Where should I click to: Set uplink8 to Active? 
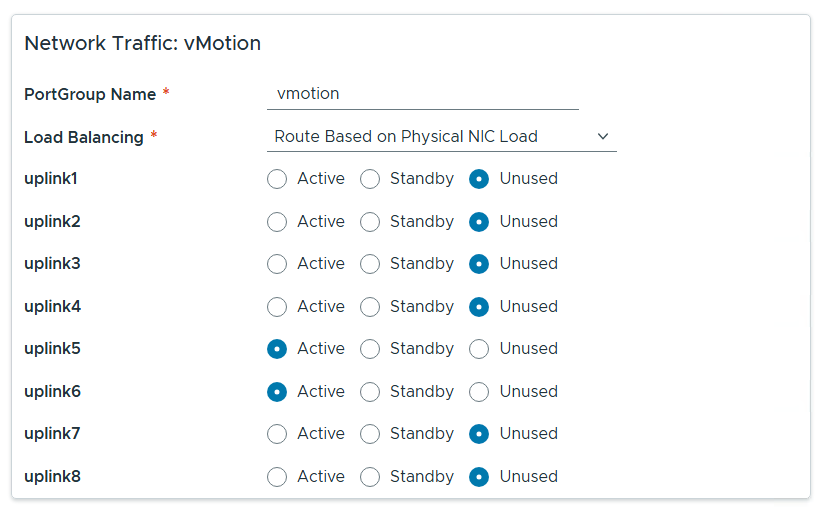277,477
